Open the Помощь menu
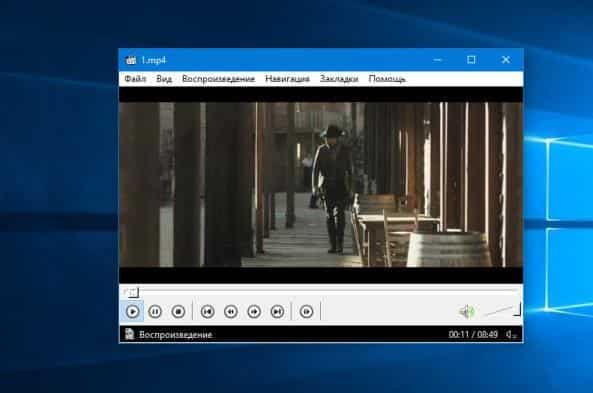The height and width of the screenshot is (393, 593). [x=387, y=79]
